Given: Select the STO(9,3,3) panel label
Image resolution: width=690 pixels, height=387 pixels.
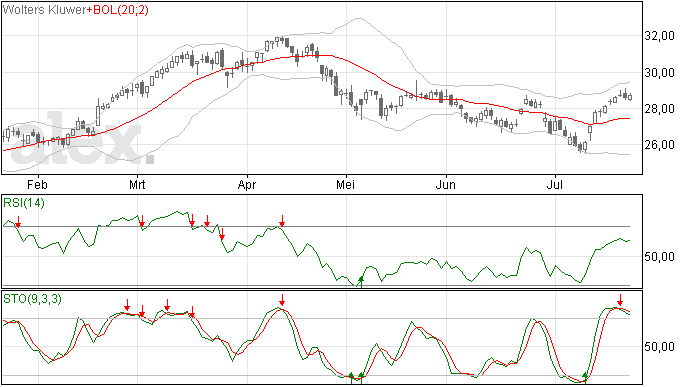Looking at the screenshot, I should 32,299.
